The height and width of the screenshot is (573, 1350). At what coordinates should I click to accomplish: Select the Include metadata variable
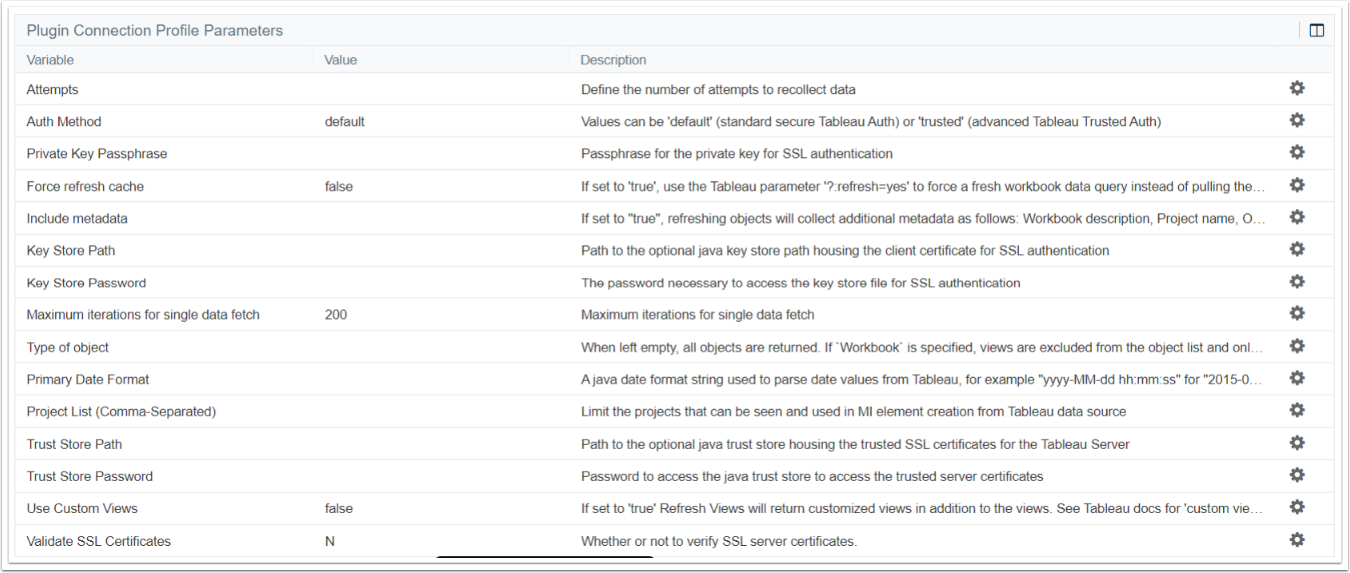pyautogui.click(x=77, y=218)
